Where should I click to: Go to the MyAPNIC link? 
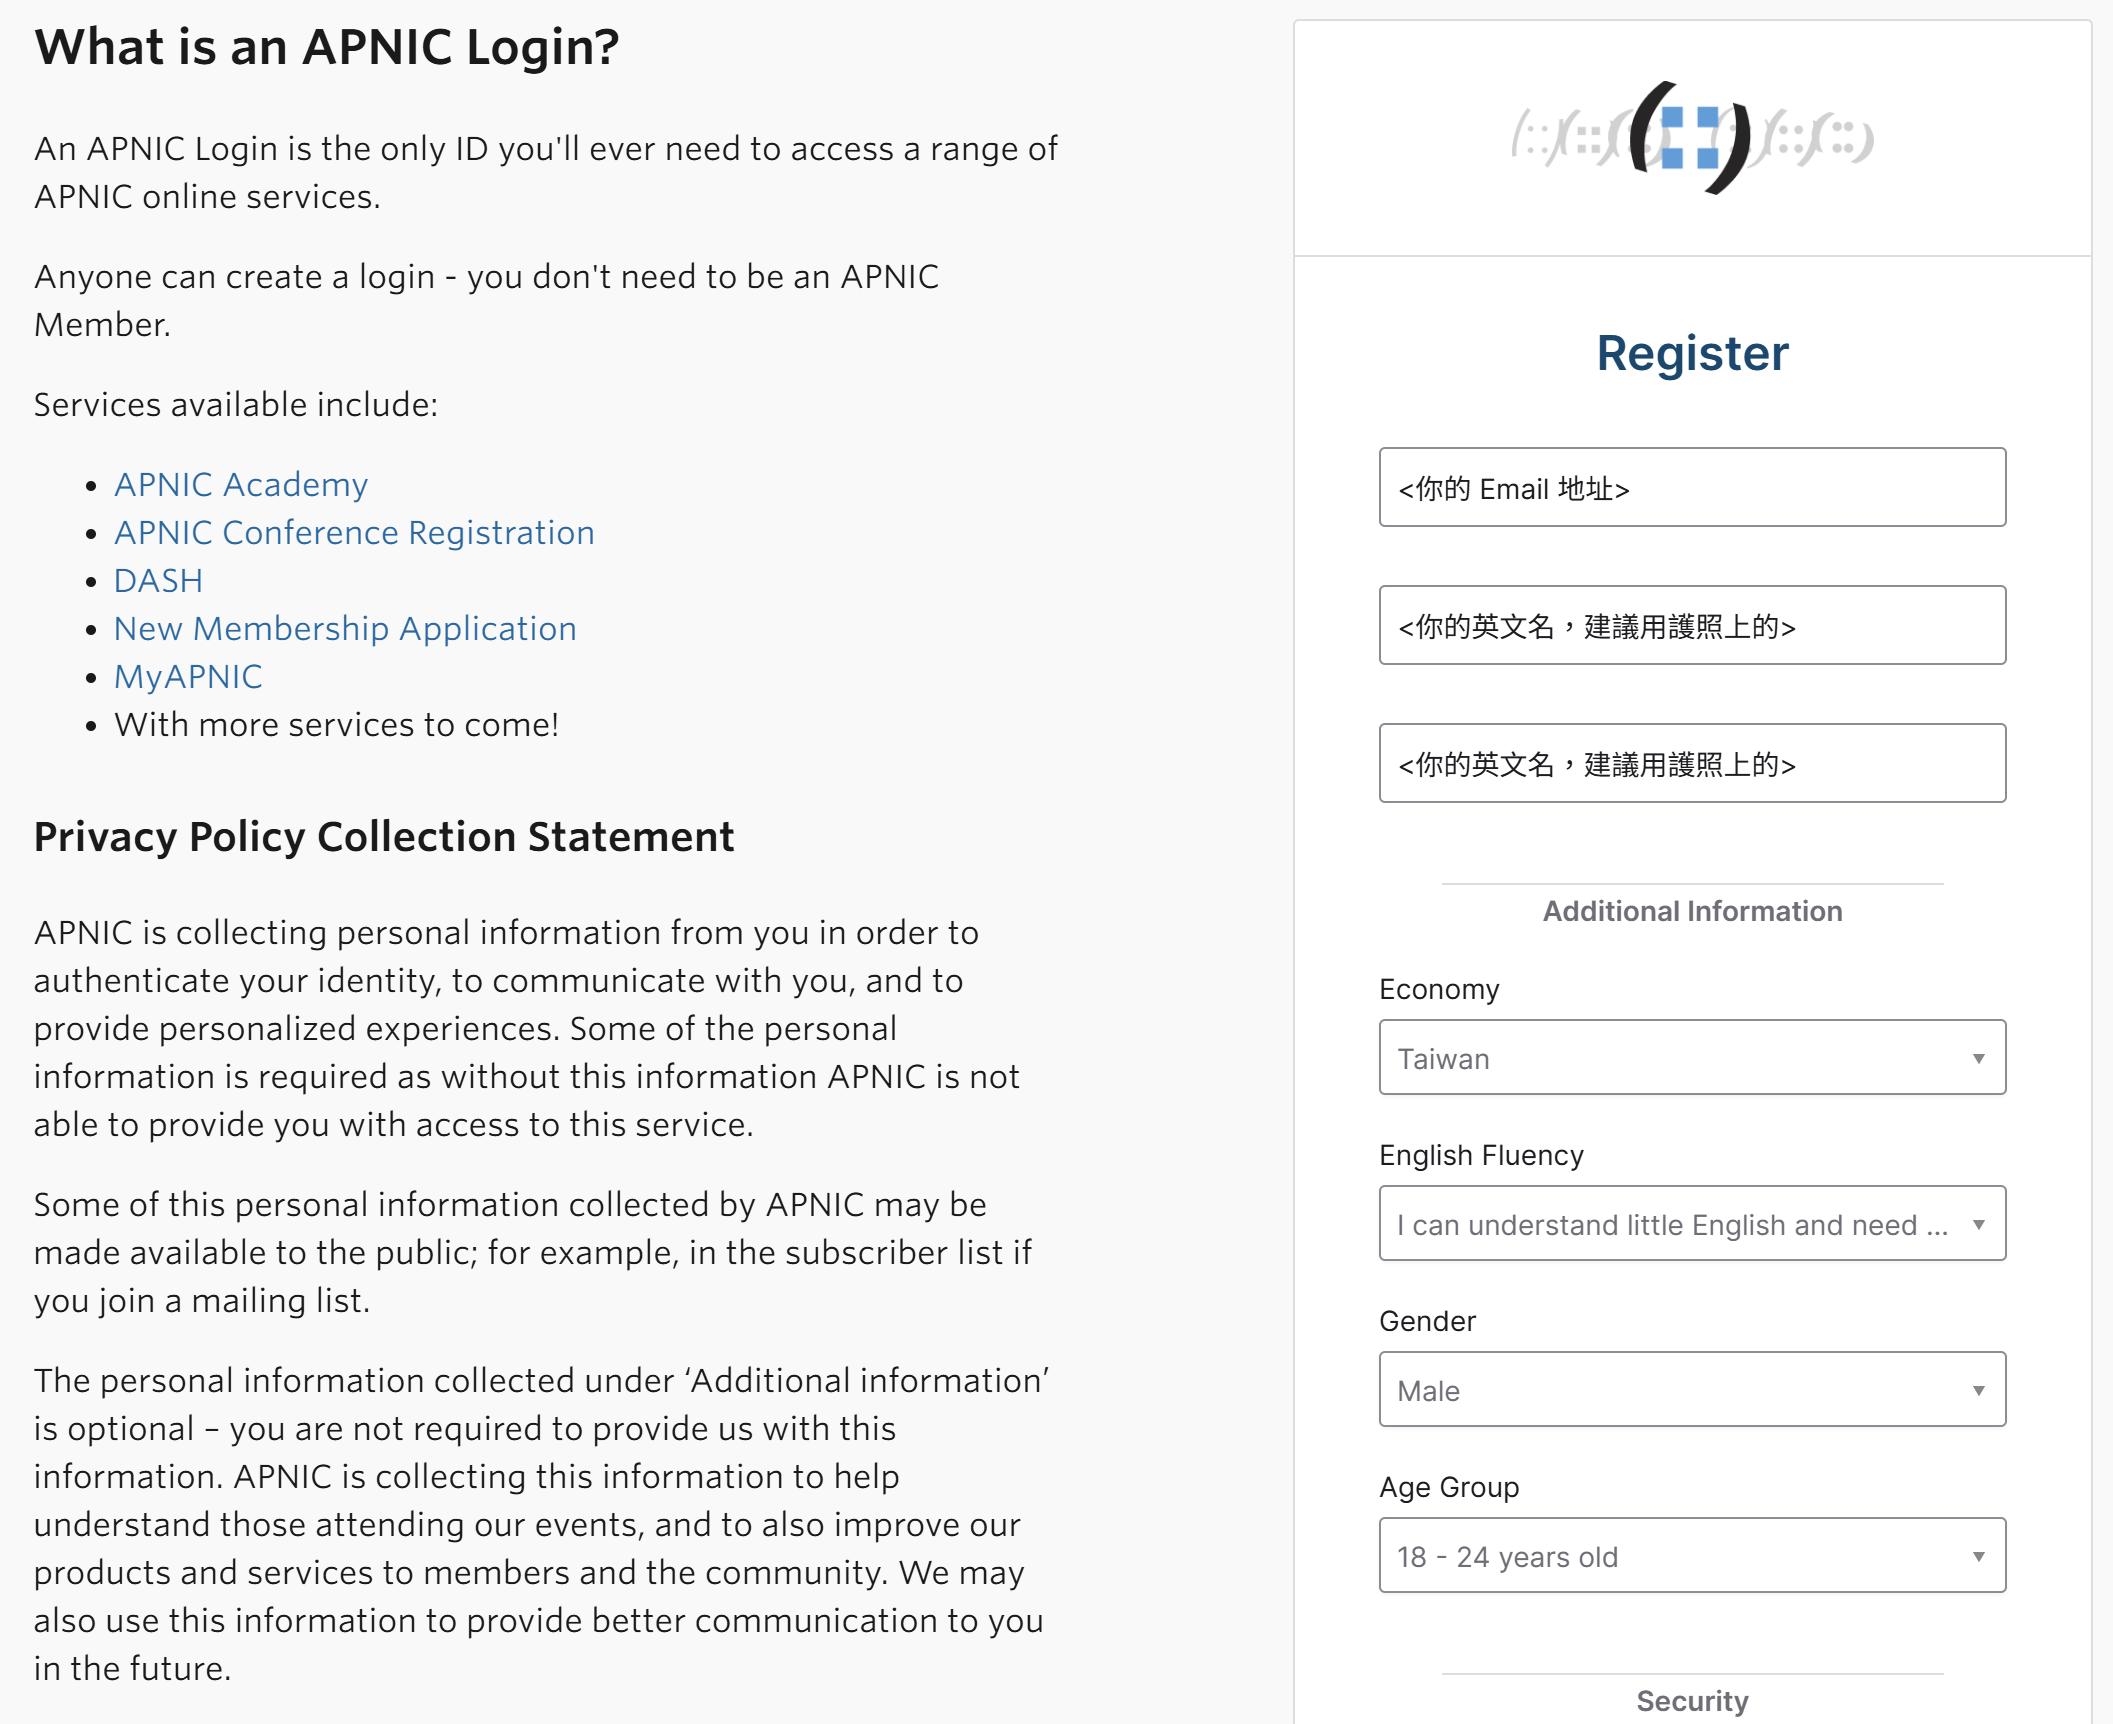188,677
